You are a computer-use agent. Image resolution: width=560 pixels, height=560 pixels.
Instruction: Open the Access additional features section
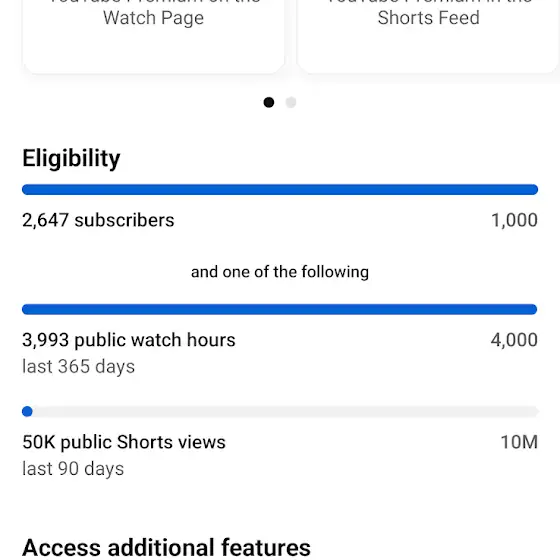tap(166, 548)
